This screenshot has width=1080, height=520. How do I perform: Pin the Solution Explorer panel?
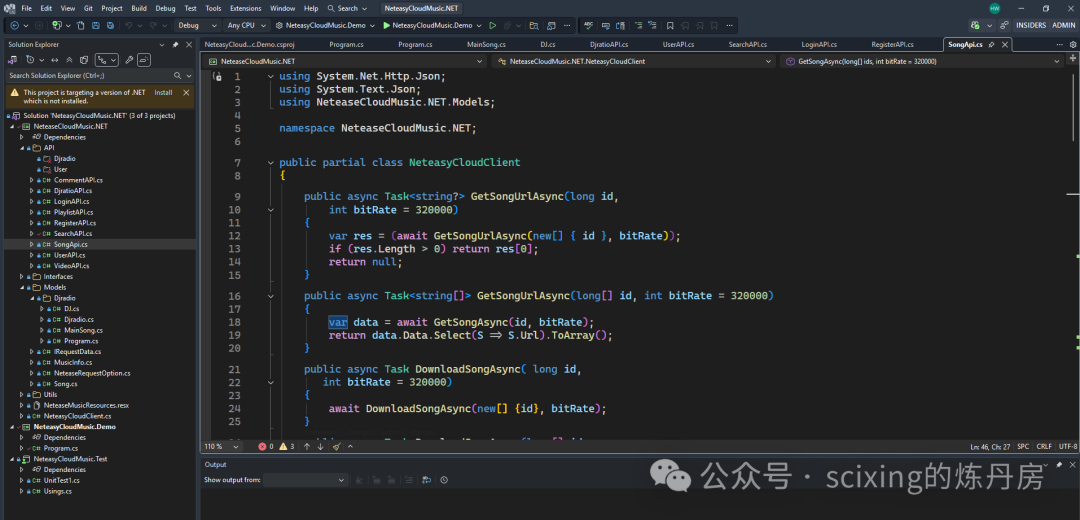[175, 44]
